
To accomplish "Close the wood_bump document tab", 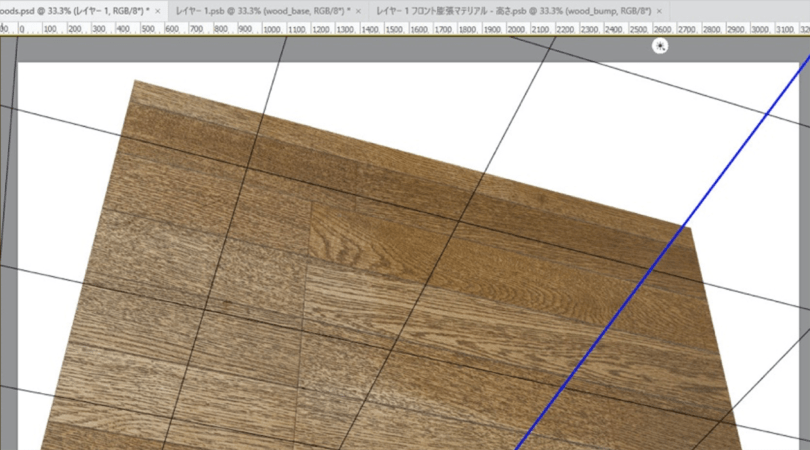I will coord(659,9).
